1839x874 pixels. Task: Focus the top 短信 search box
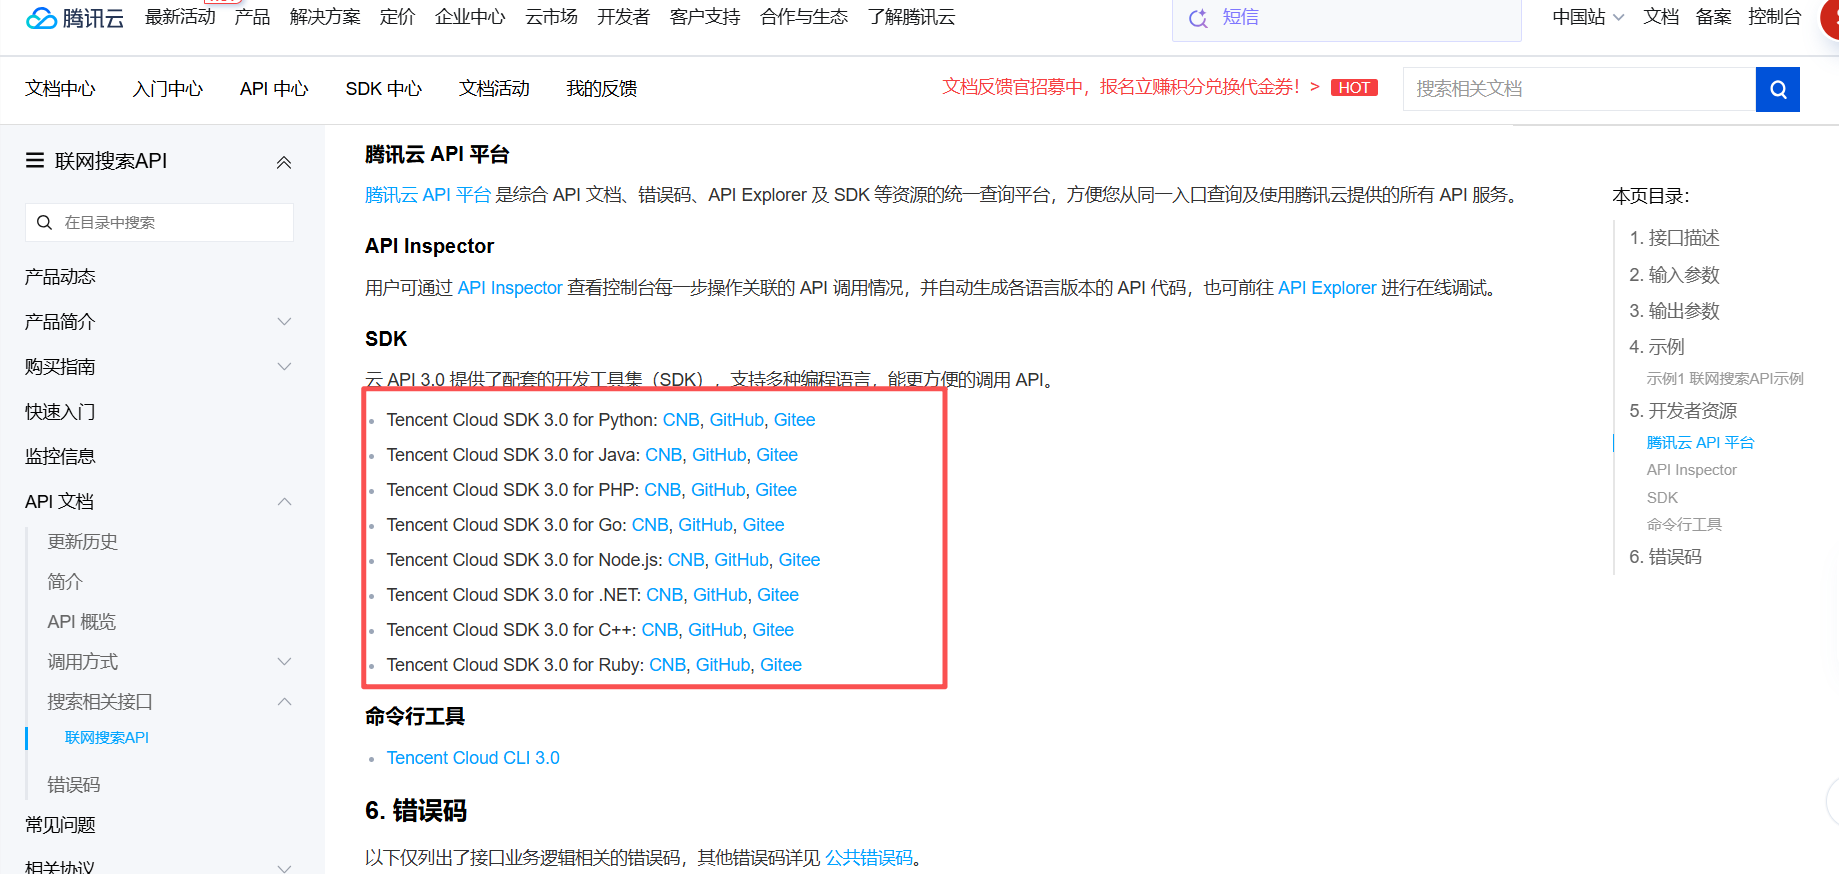(x=1346, y=18)
